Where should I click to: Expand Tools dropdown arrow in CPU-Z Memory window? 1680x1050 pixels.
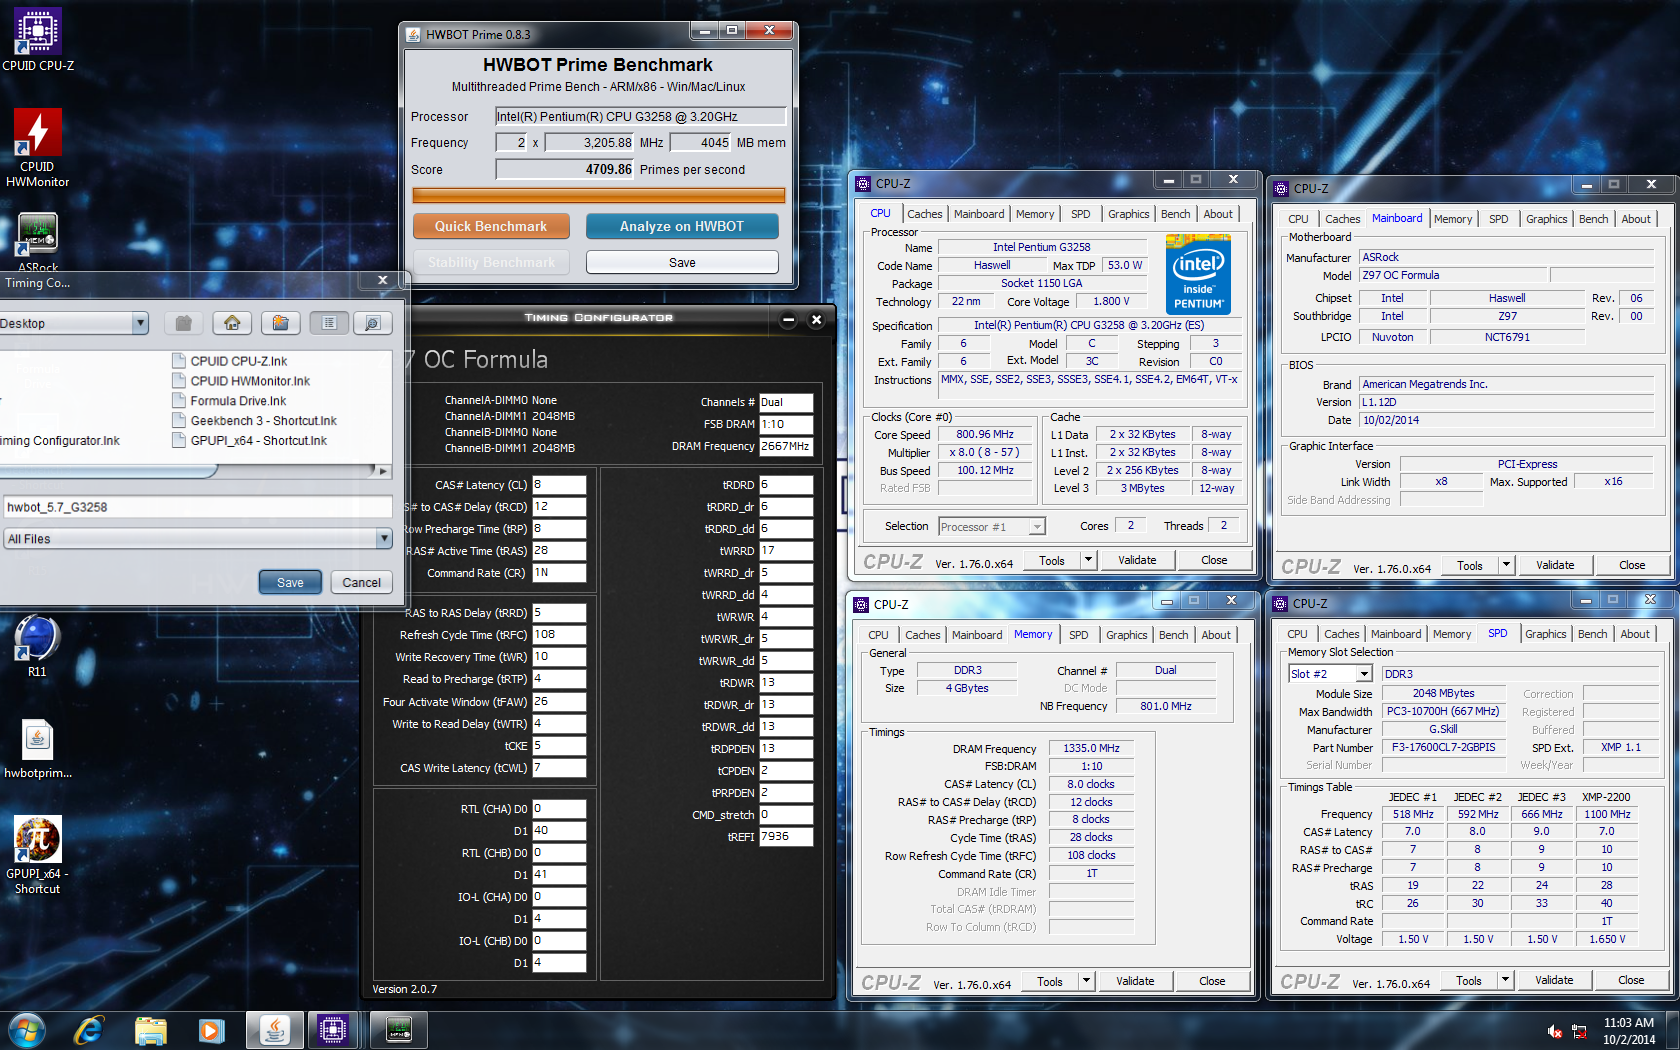(x=1086, y=981)
